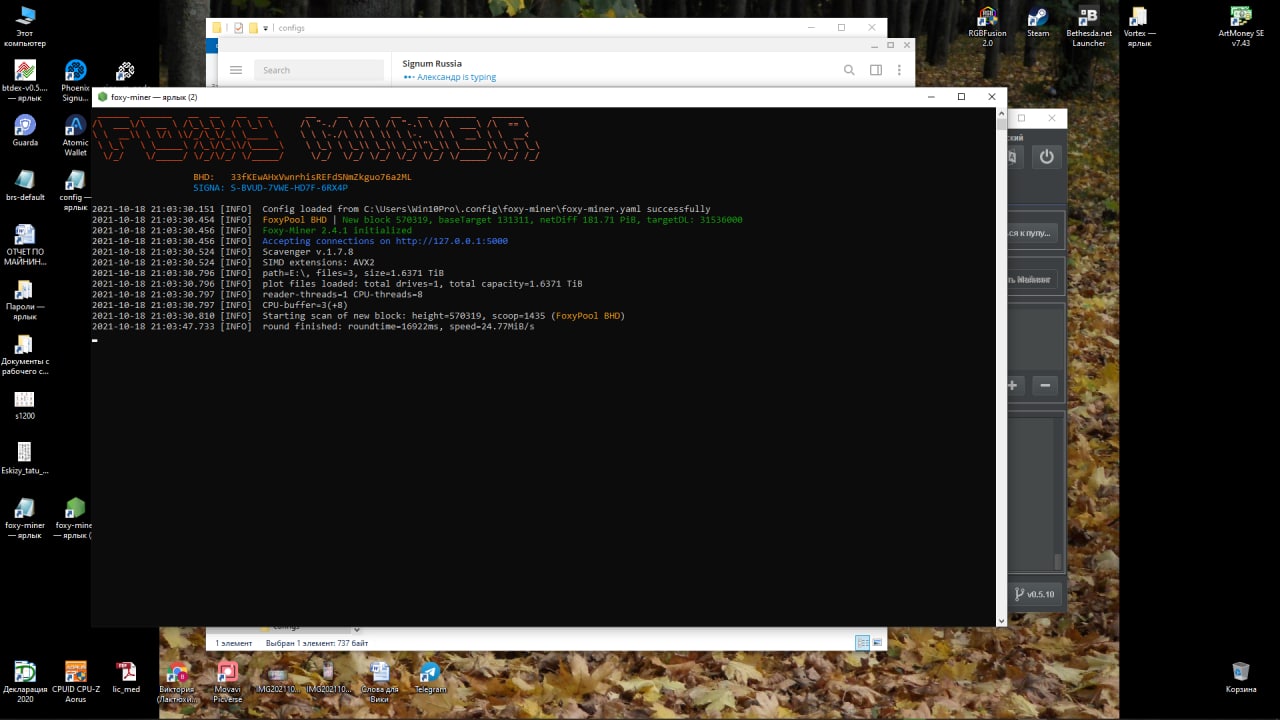Launch Telegram from the desktop shortcut
Image resolution: width=1280 pixels, height=720 pixels.
click(x=430, y=677)
